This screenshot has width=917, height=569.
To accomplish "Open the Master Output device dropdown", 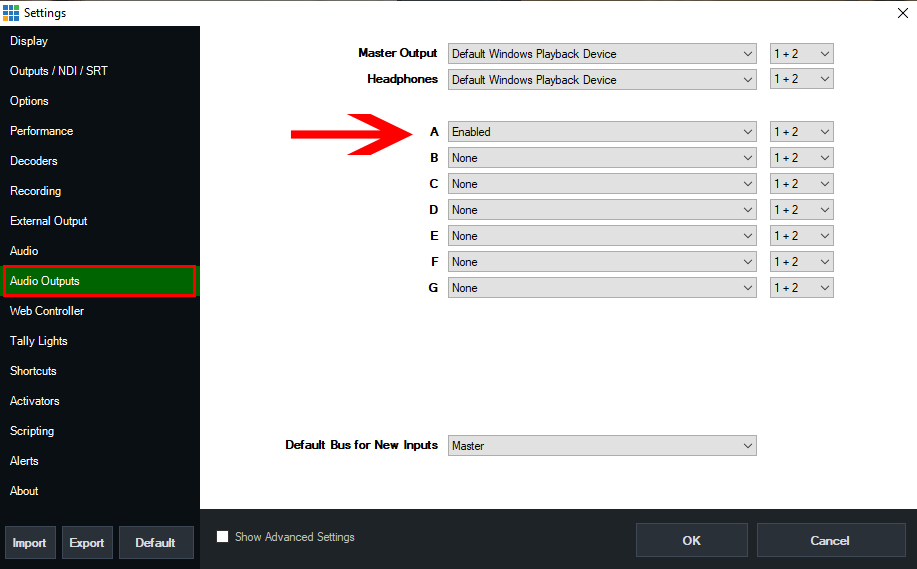I will click(602, 54).
